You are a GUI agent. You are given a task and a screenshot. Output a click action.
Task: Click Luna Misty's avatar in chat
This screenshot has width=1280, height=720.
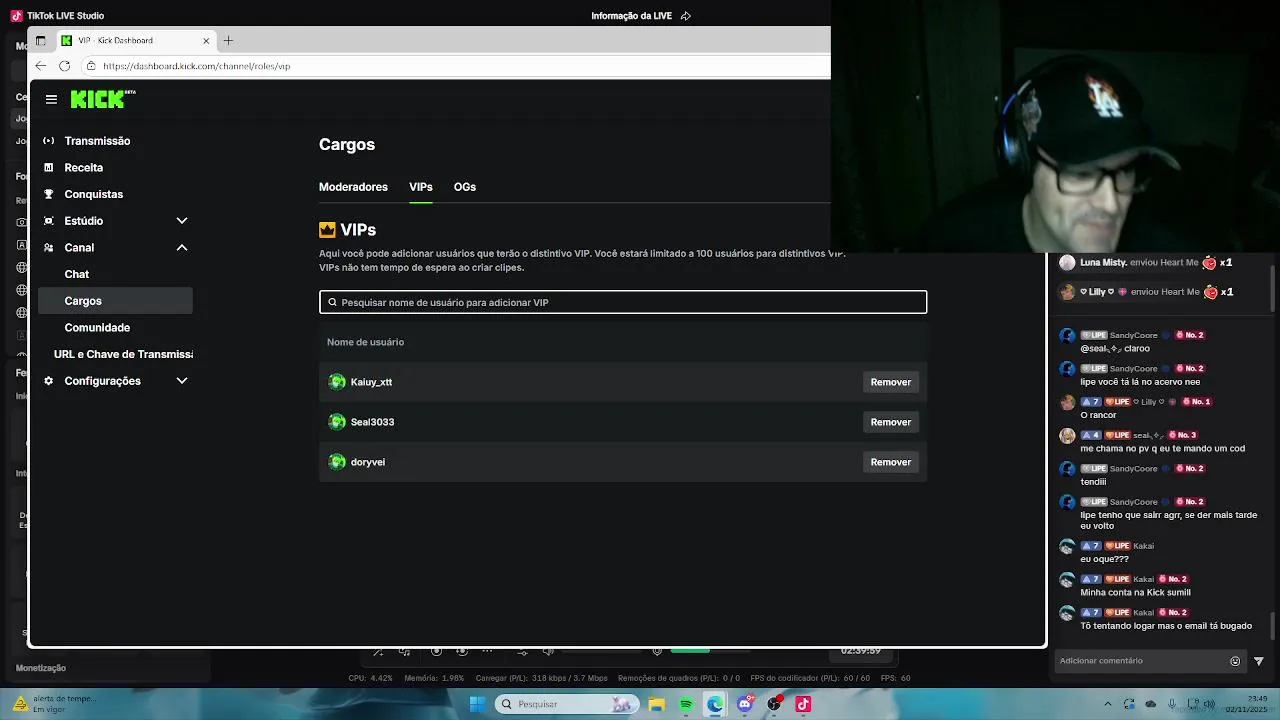pyautogui.click(x=1067, y=262)
